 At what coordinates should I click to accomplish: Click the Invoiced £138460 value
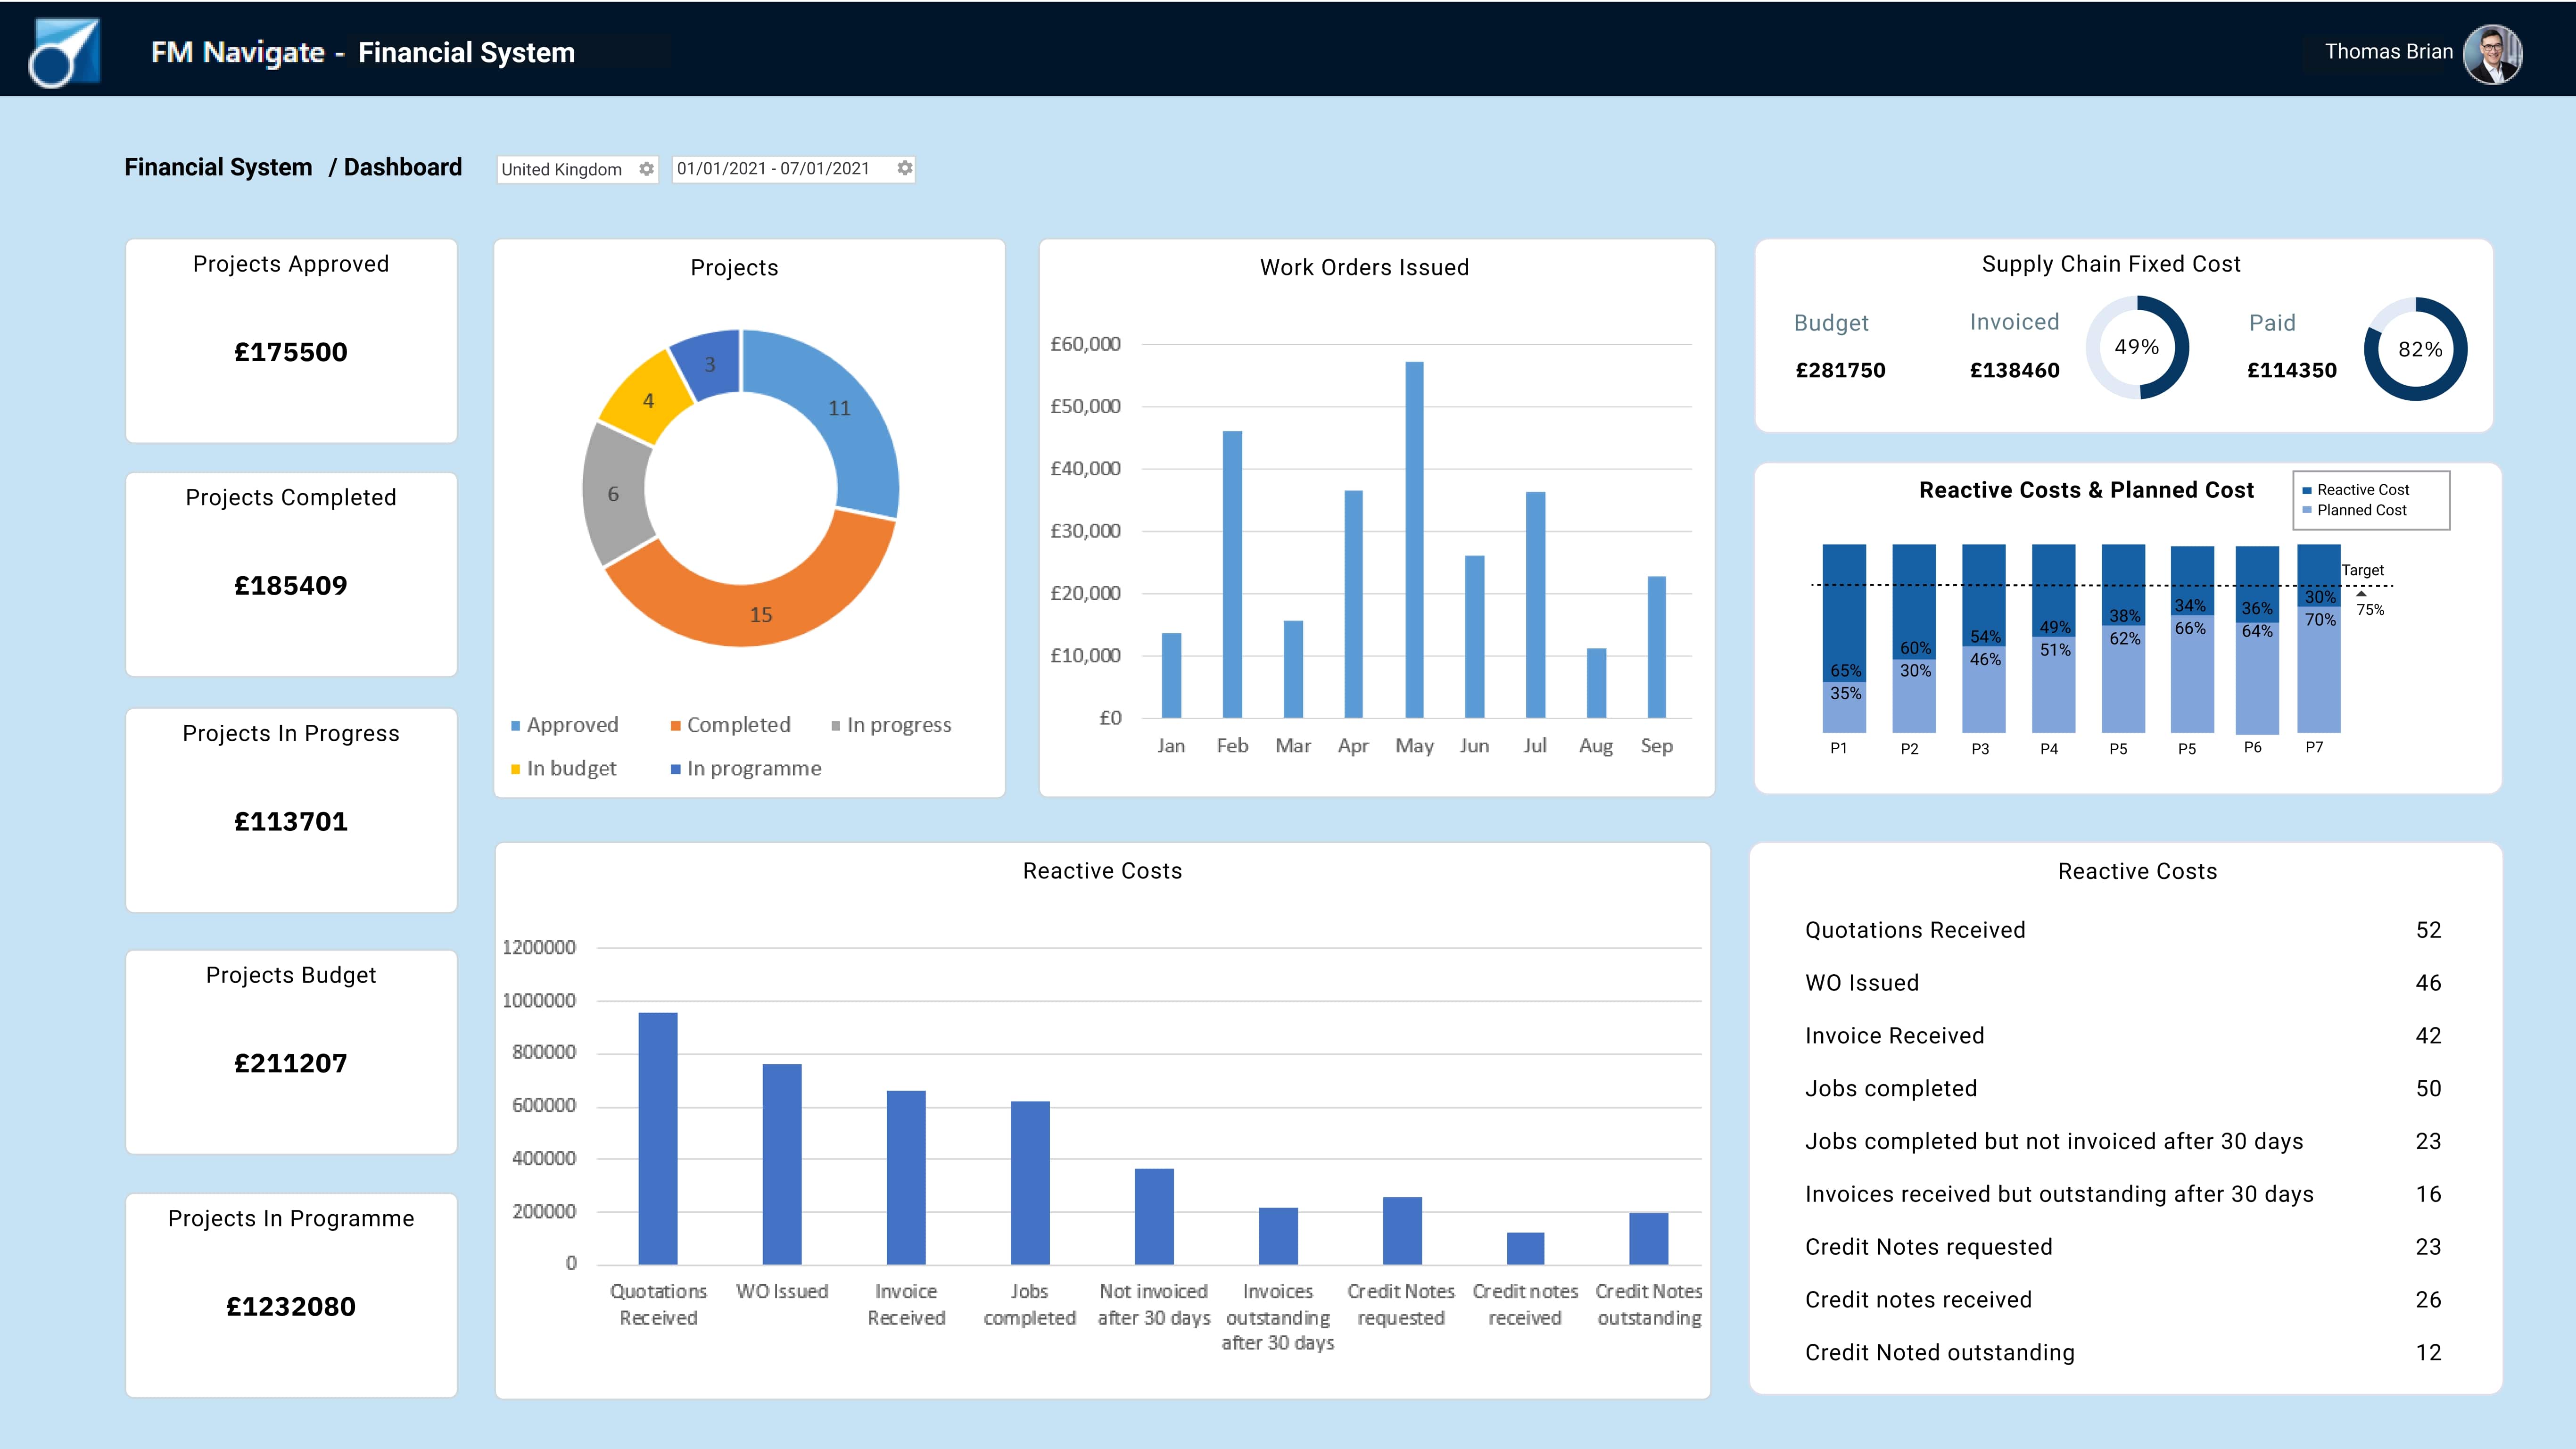tap(2014, 370)
